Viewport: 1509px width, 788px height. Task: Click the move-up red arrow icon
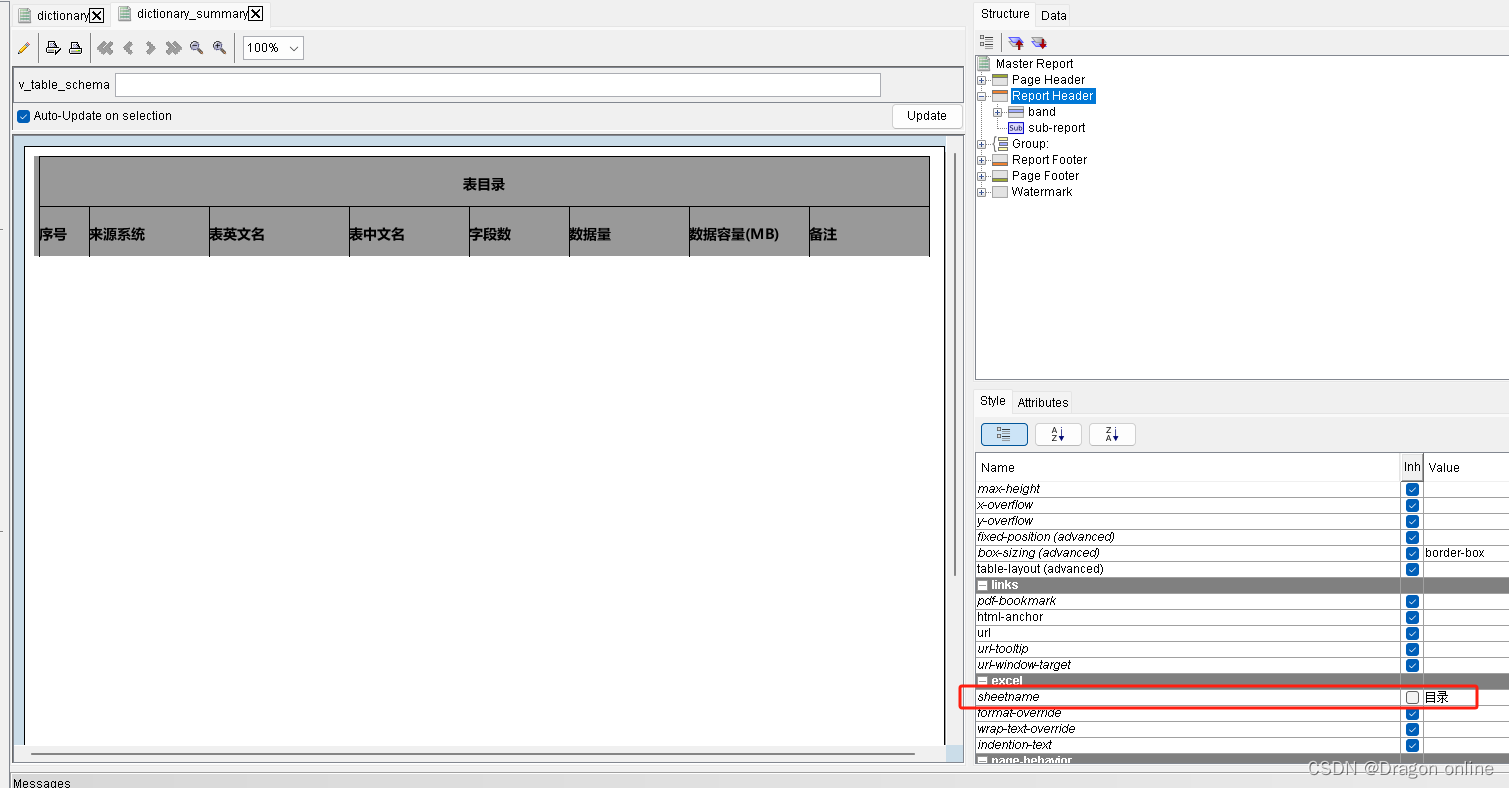coord(1016,42)
